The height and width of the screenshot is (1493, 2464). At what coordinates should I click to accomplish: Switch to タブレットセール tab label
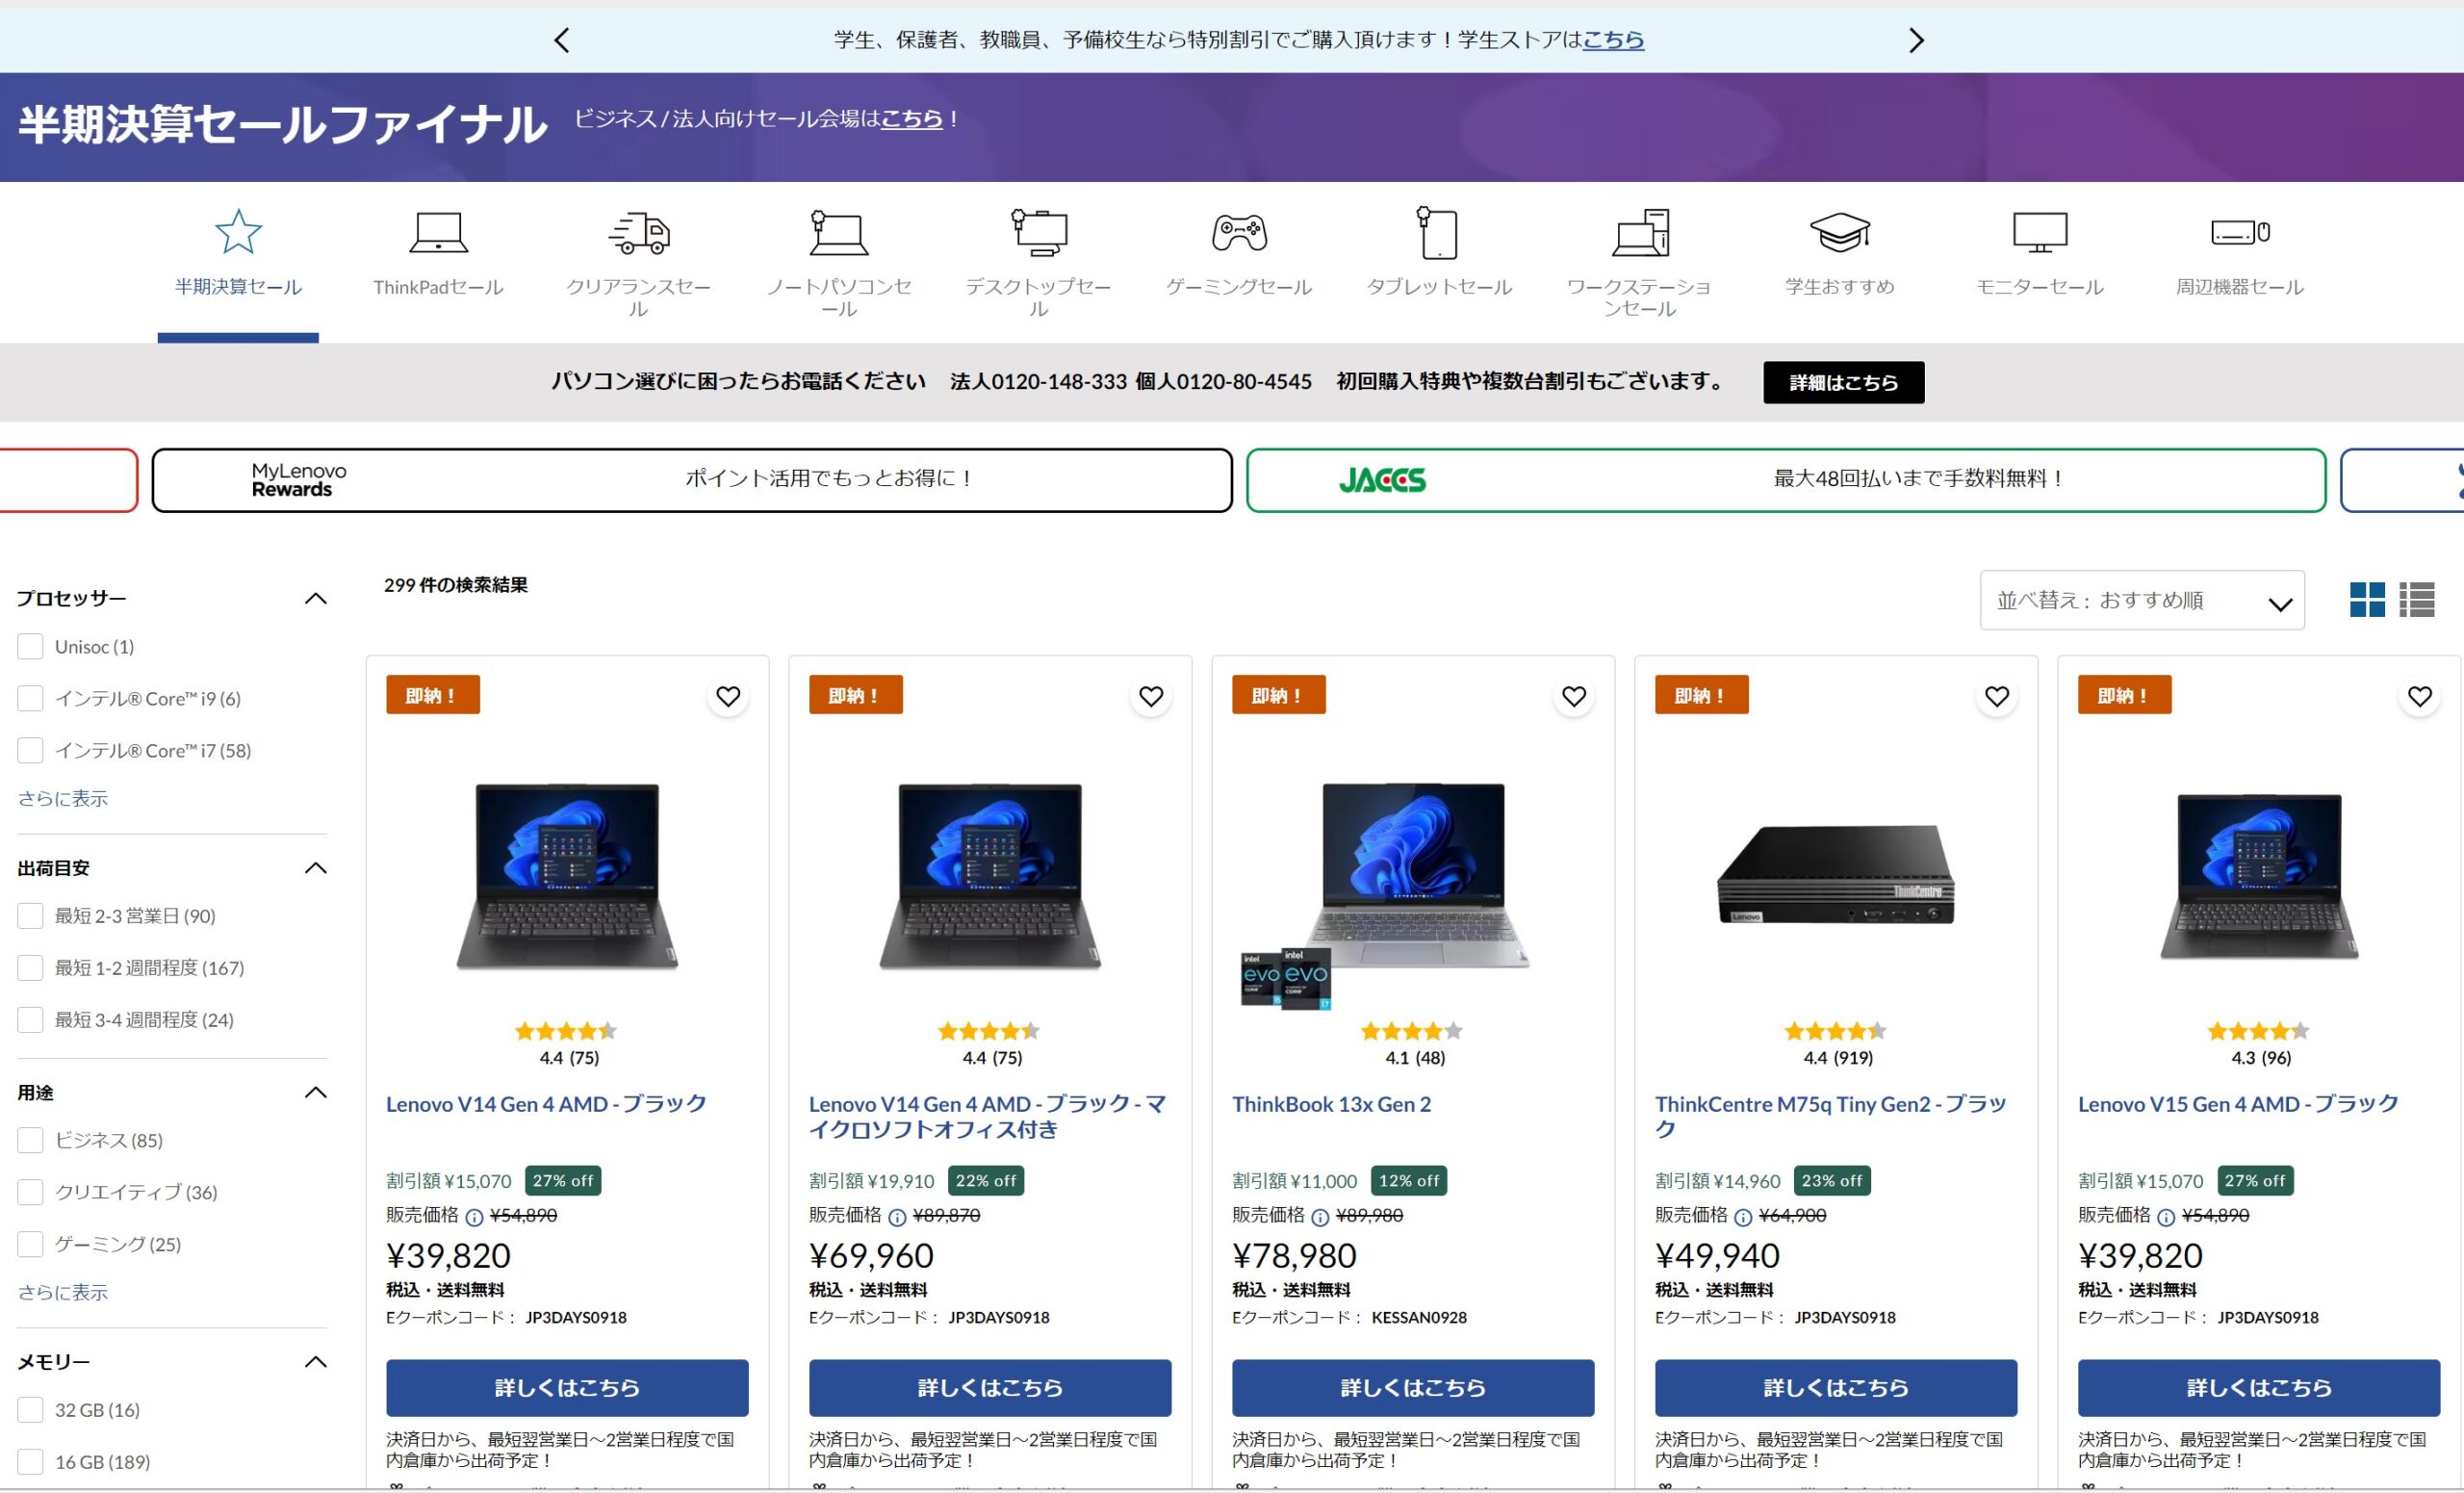click(1439, 287)
